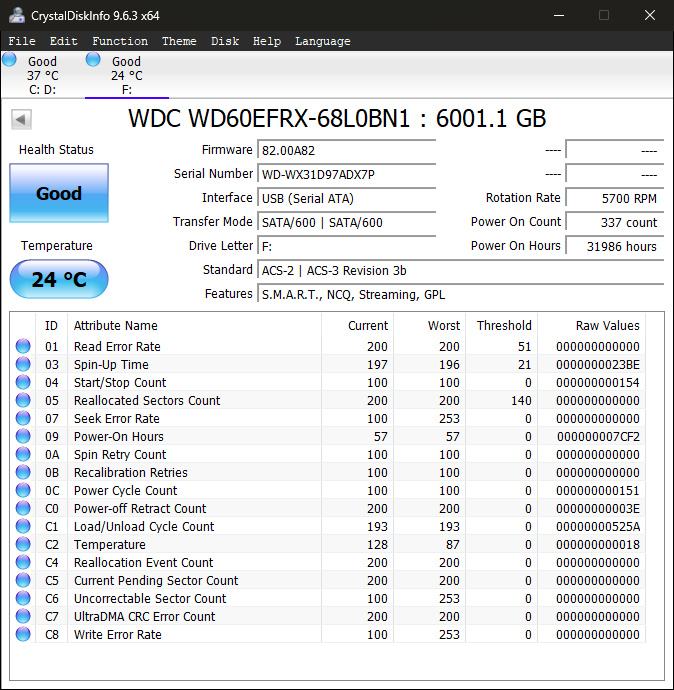The width and height of the screenshot is (674, 690).
Task: Click the Serial Number field WD-WX31D97ADX7P
Action: point(347,174)
